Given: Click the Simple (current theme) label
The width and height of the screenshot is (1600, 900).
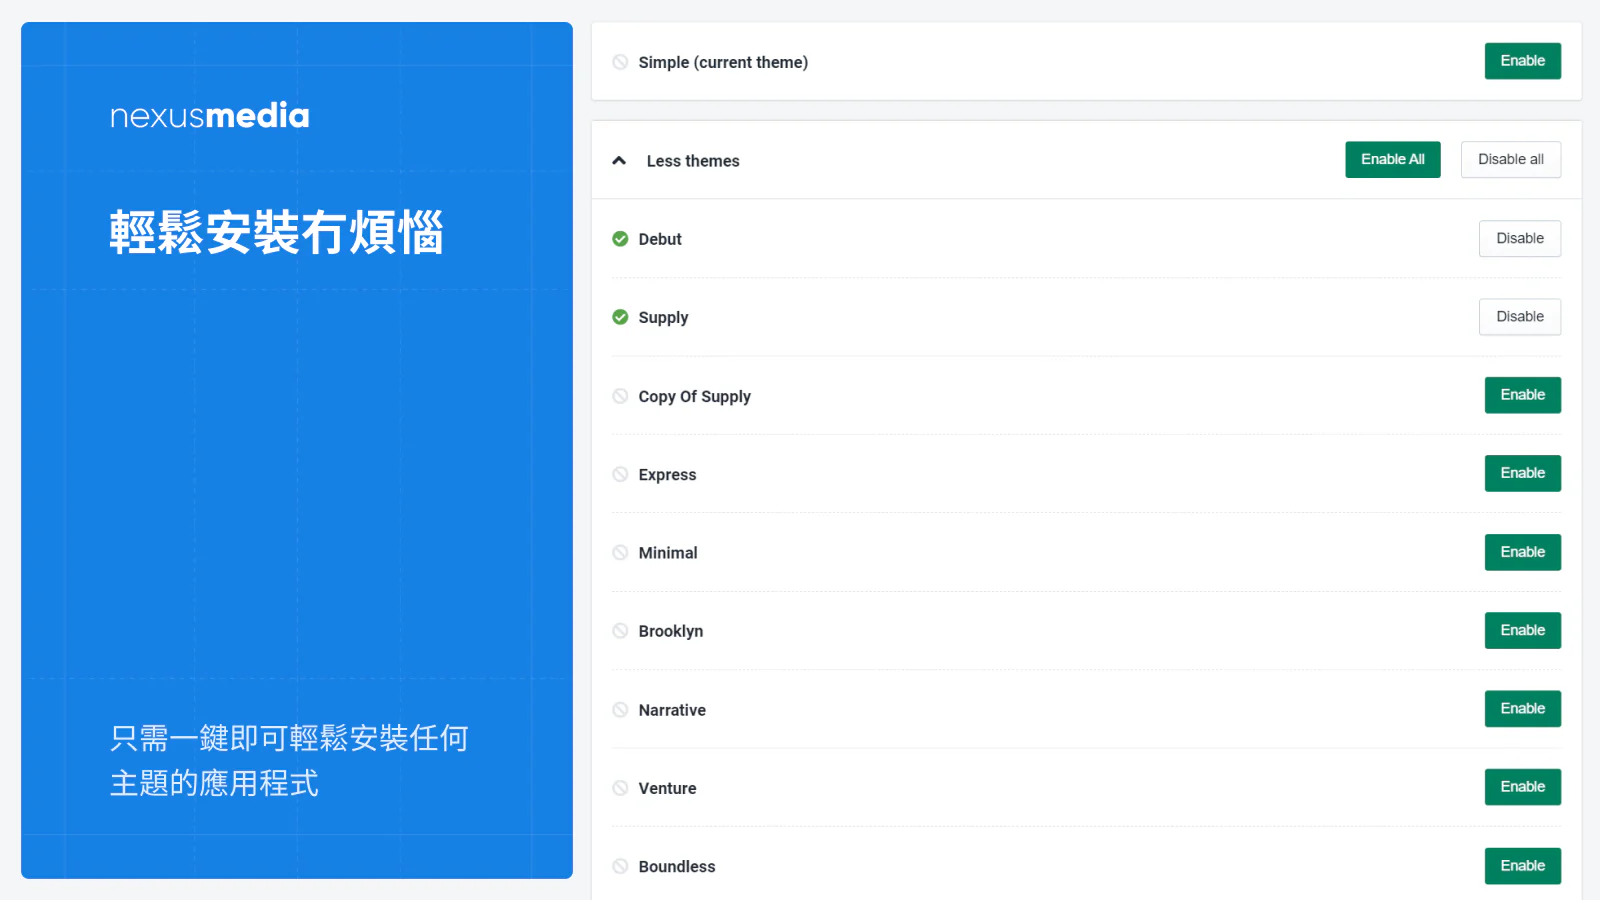Looking at the screenshot, I should [x=723, y=62].
